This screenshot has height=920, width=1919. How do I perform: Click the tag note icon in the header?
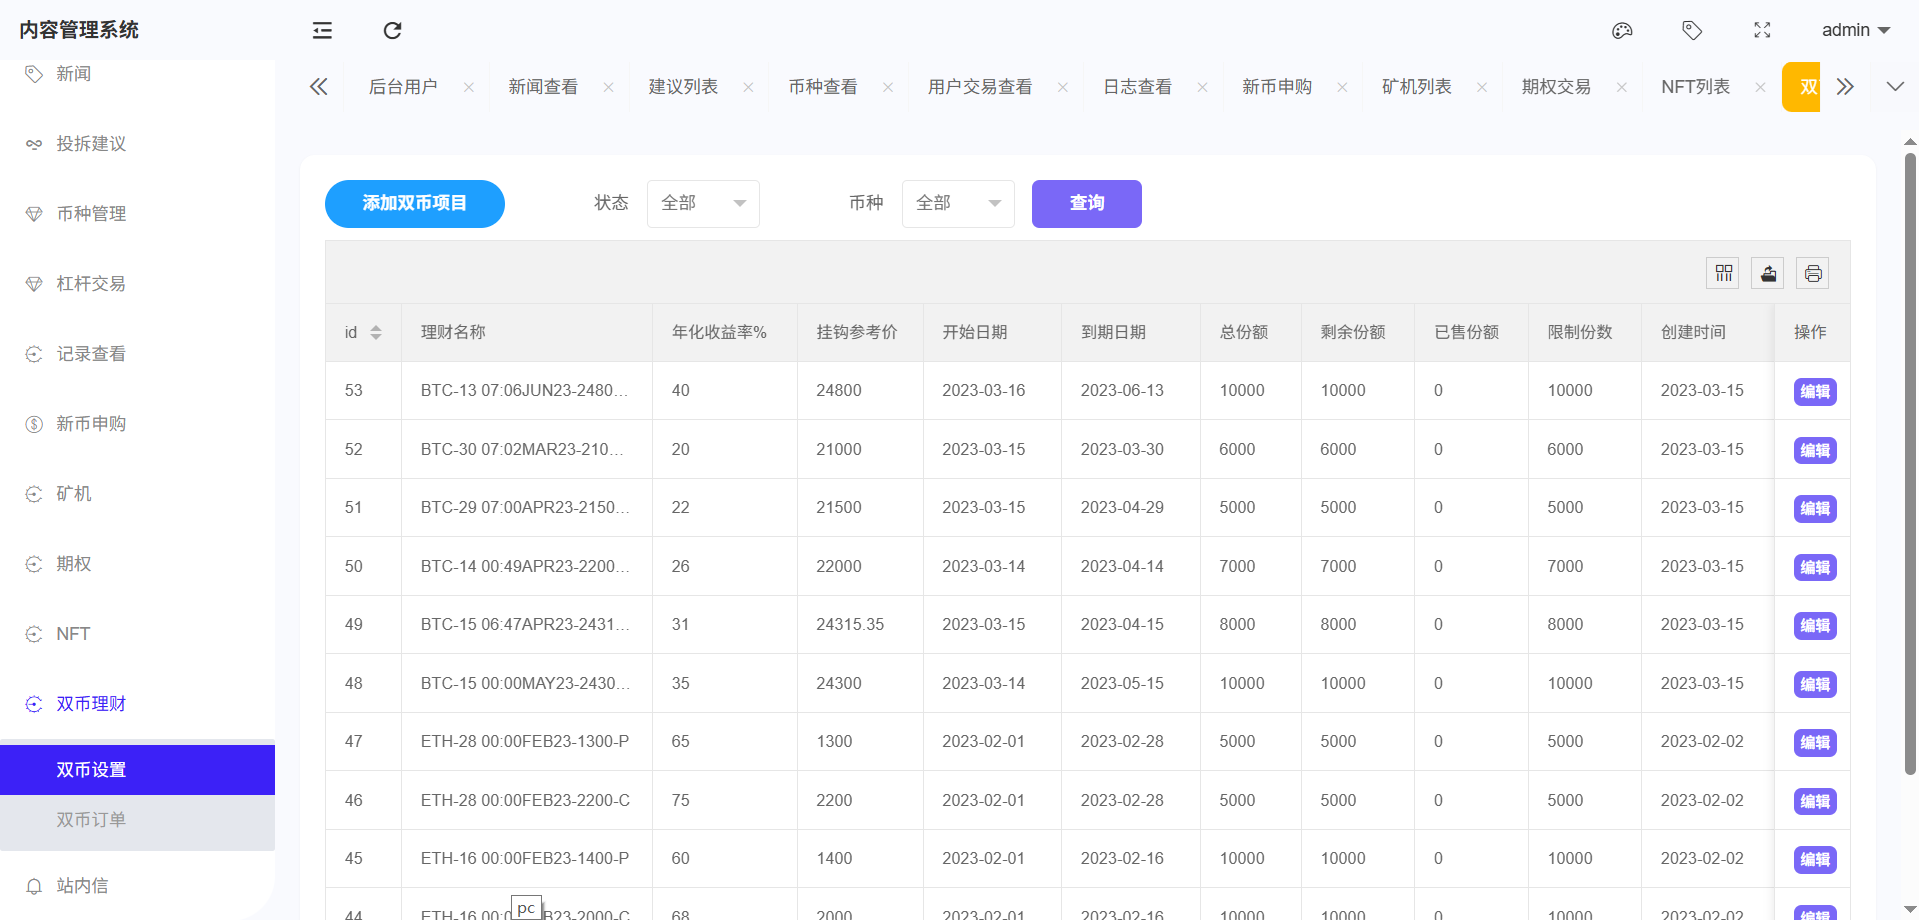(x=1692, y=30)
